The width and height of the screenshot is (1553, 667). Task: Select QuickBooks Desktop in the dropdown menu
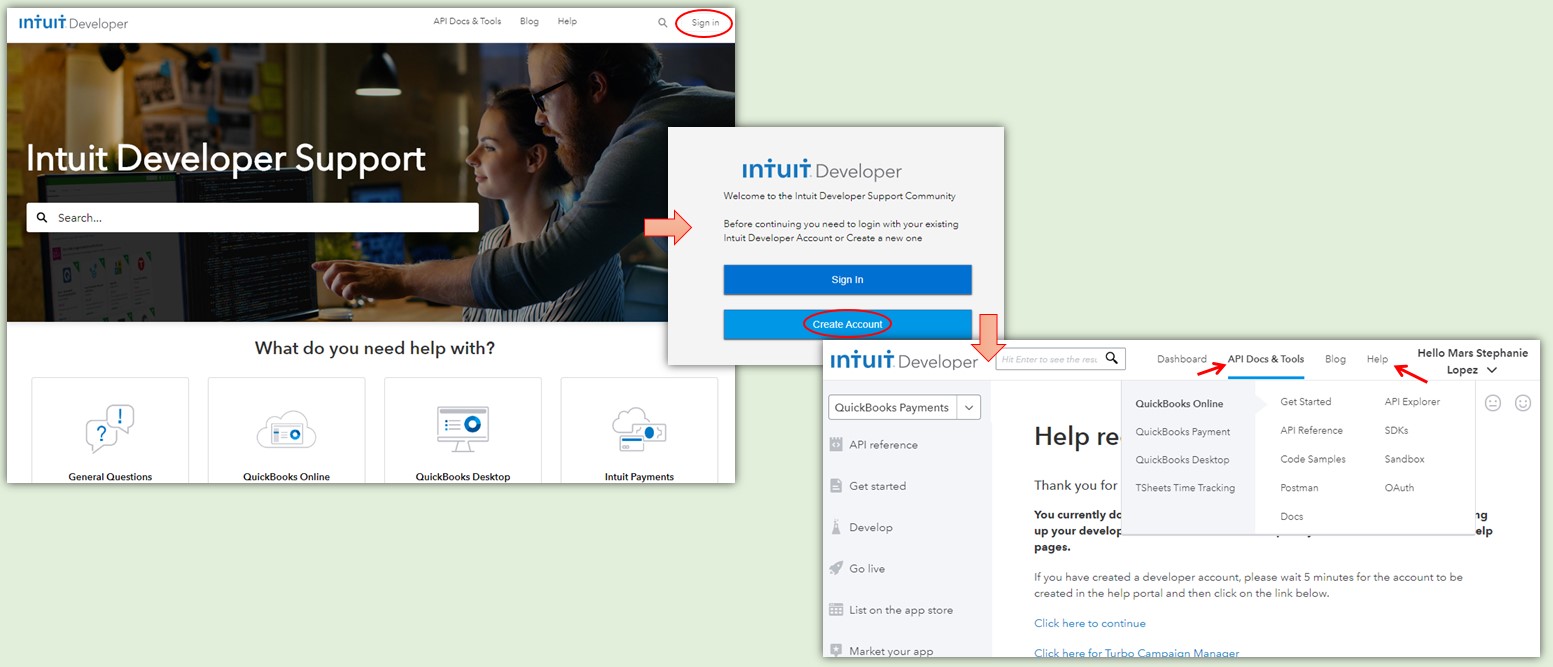(1182, 460)
